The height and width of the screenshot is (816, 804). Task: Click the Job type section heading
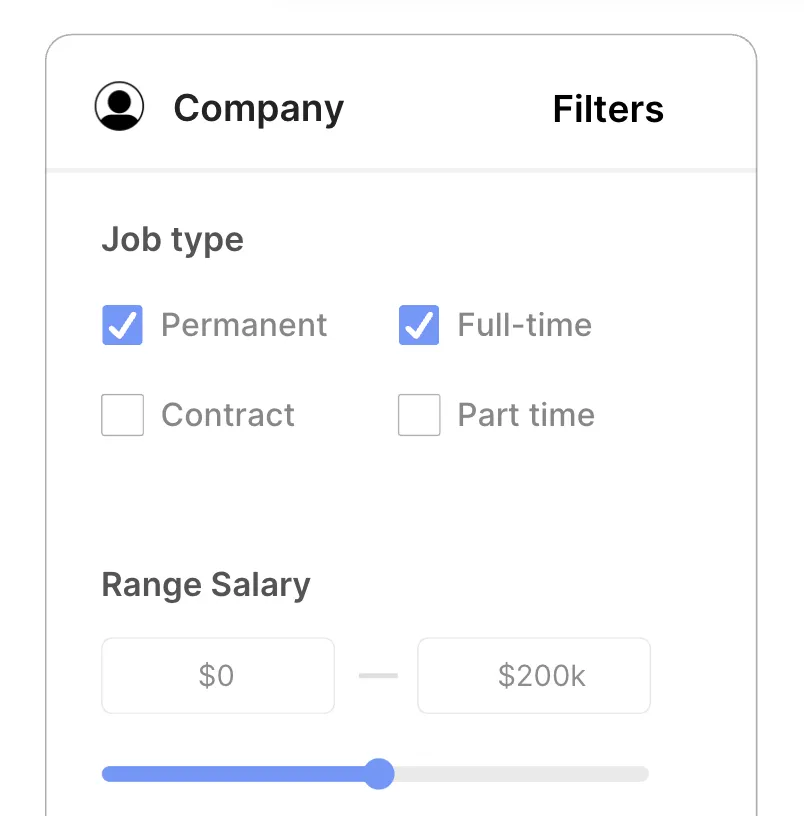[x=172, y=240]
